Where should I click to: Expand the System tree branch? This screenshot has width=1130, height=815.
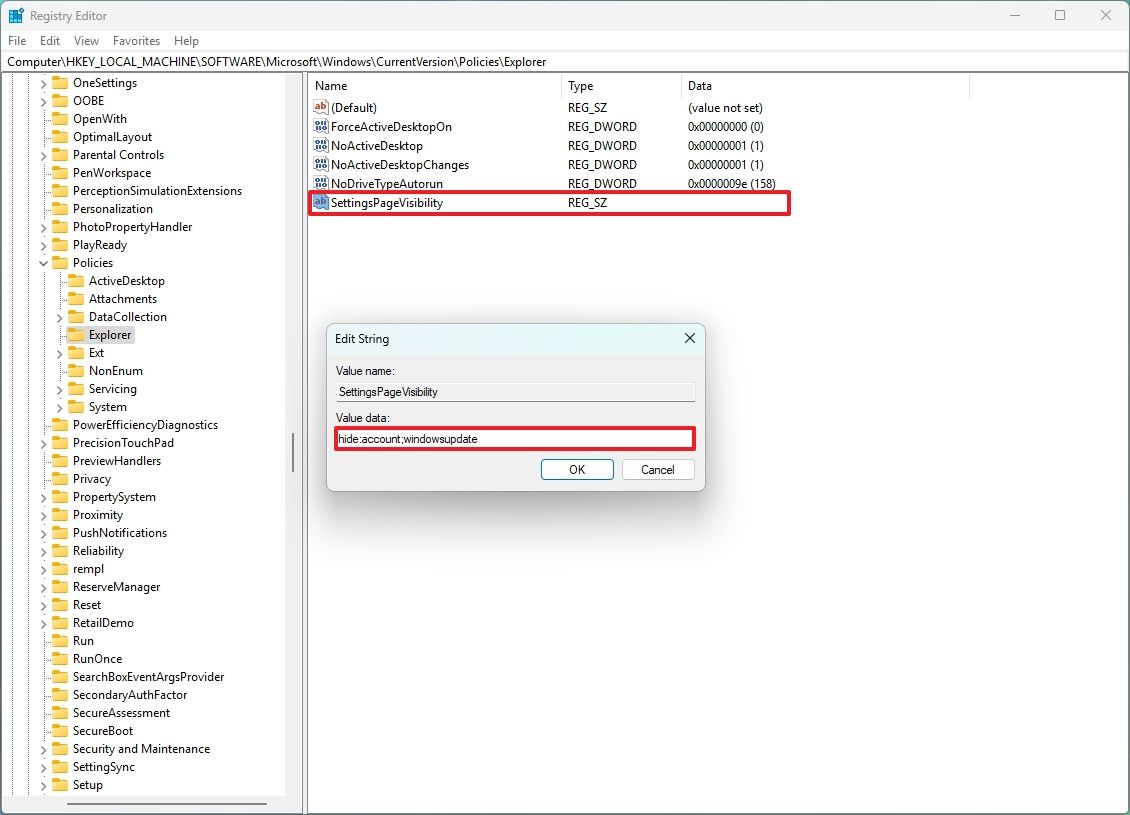click(x=60, y=407)
